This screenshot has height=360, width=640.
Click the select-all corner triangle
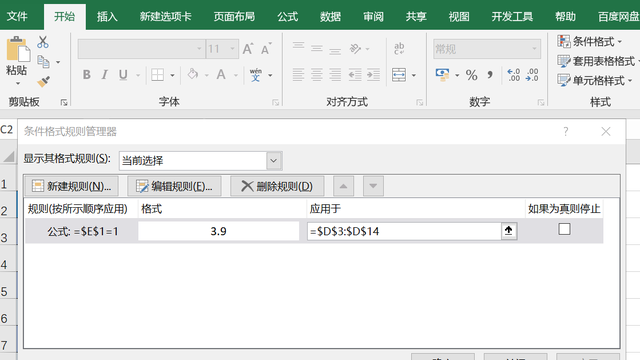[x=9, y=156]
